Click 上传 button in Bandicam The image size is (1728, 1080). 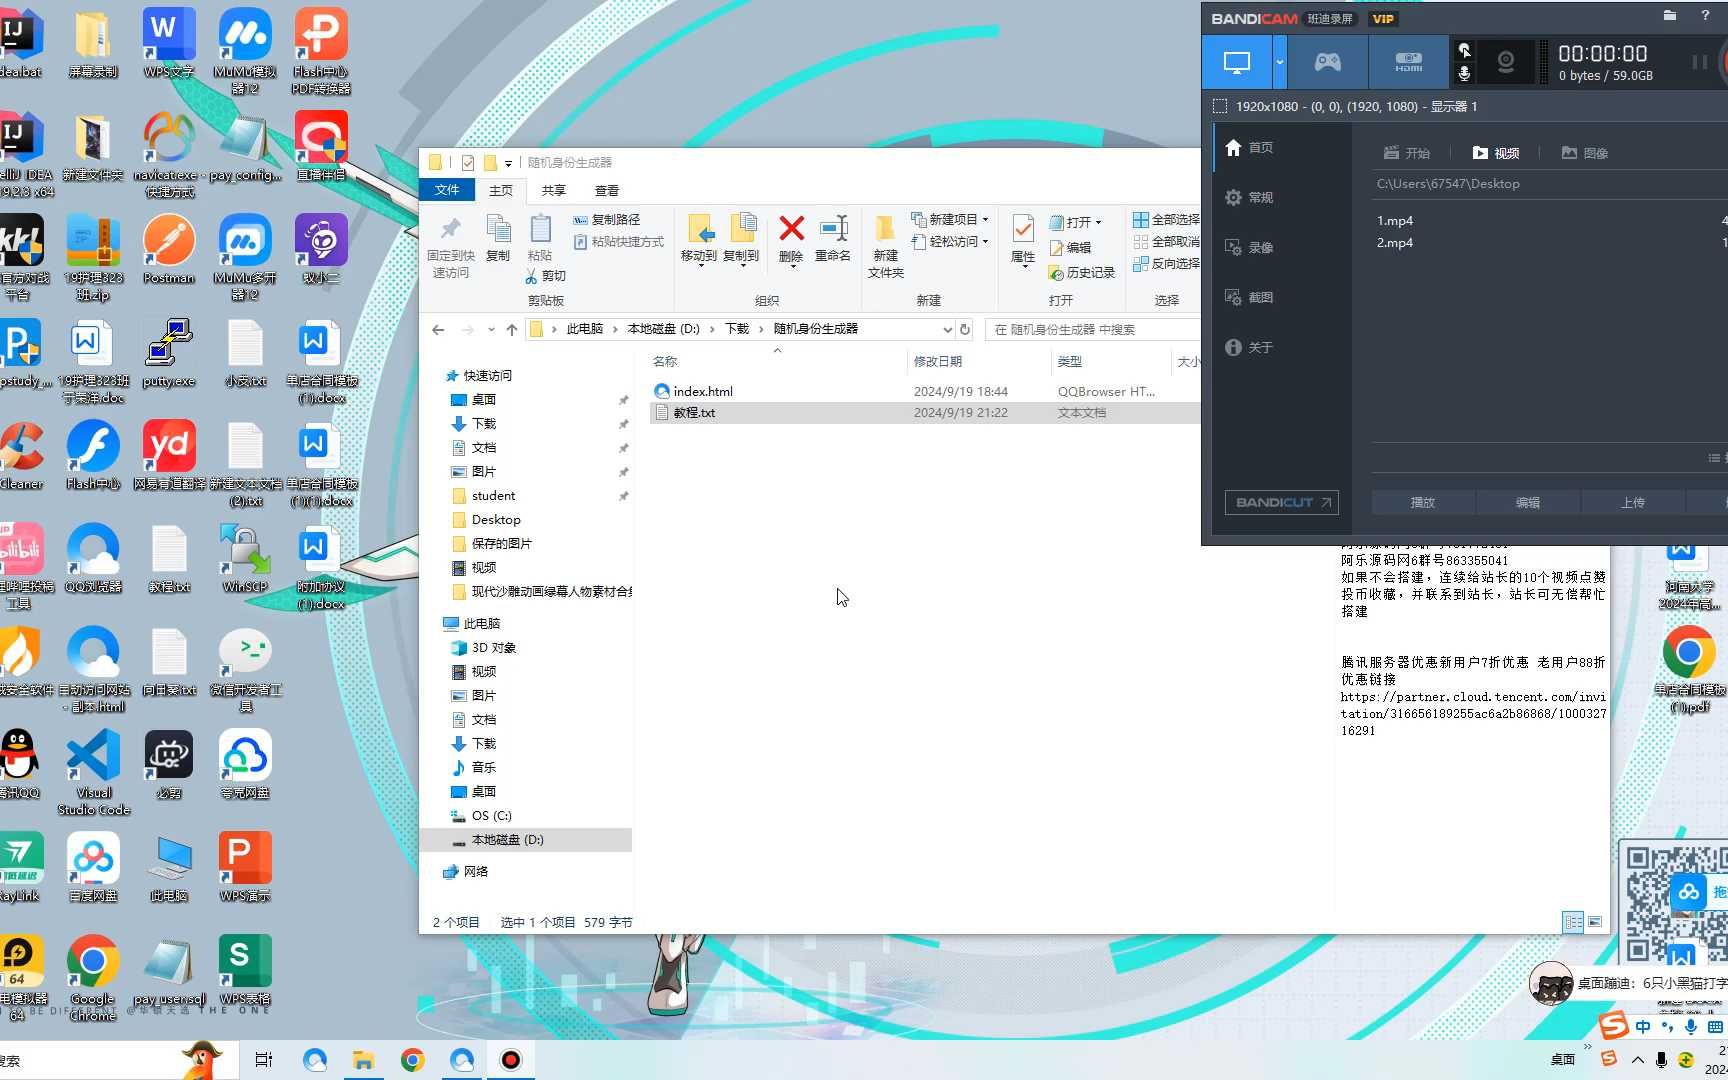(1633, 502)
